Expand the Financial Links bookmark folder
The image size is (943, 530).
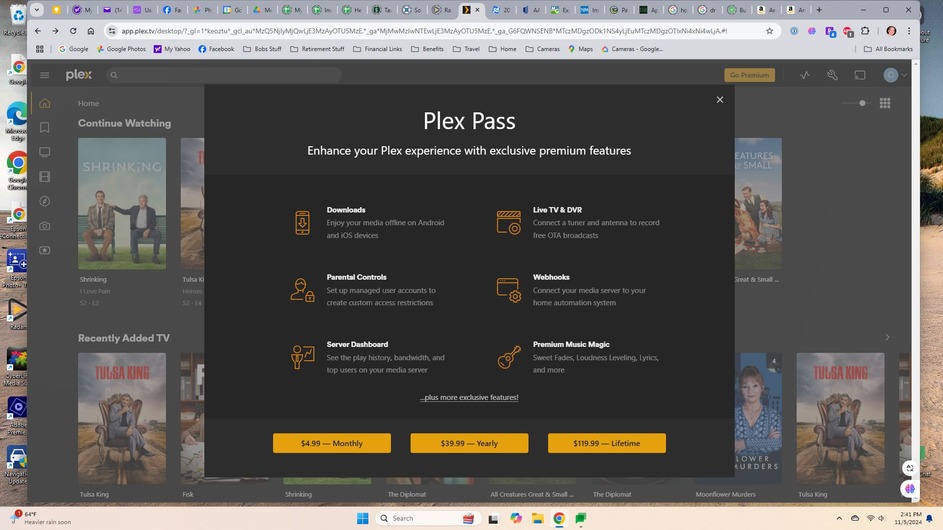(x=377, y=49)
